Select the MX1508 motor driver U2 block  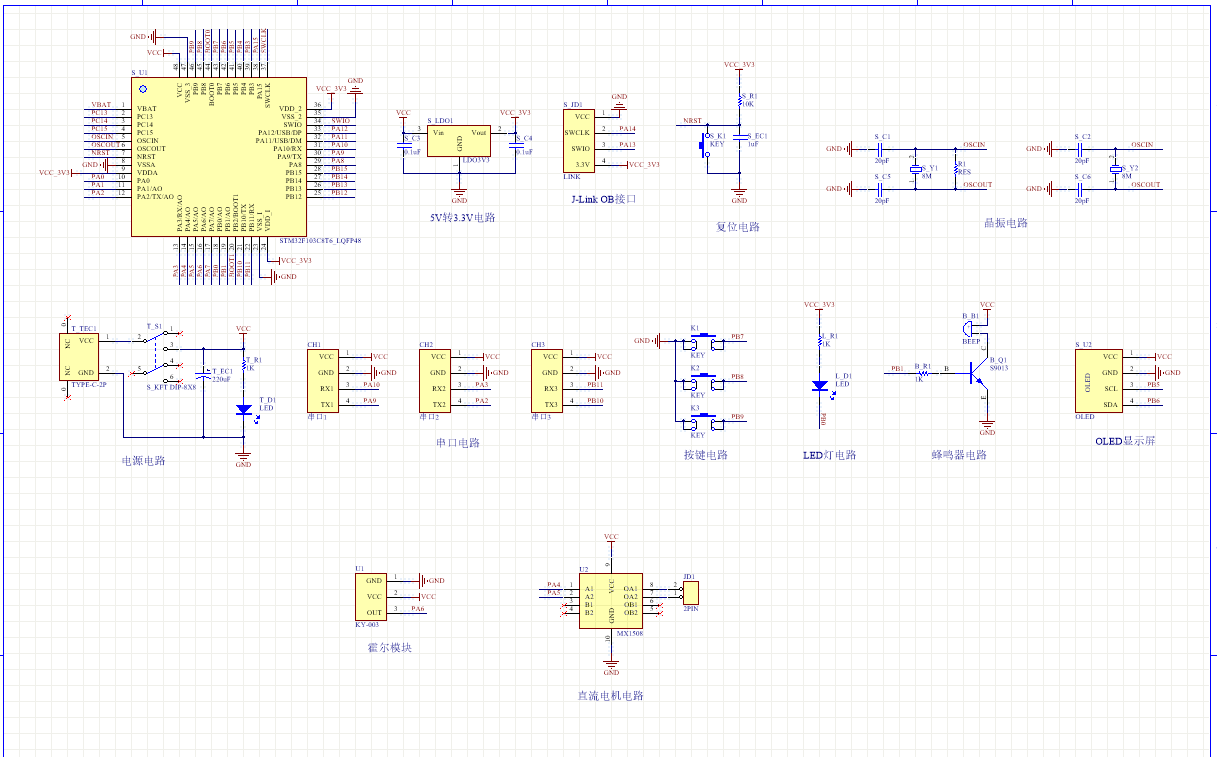point(611,600)
